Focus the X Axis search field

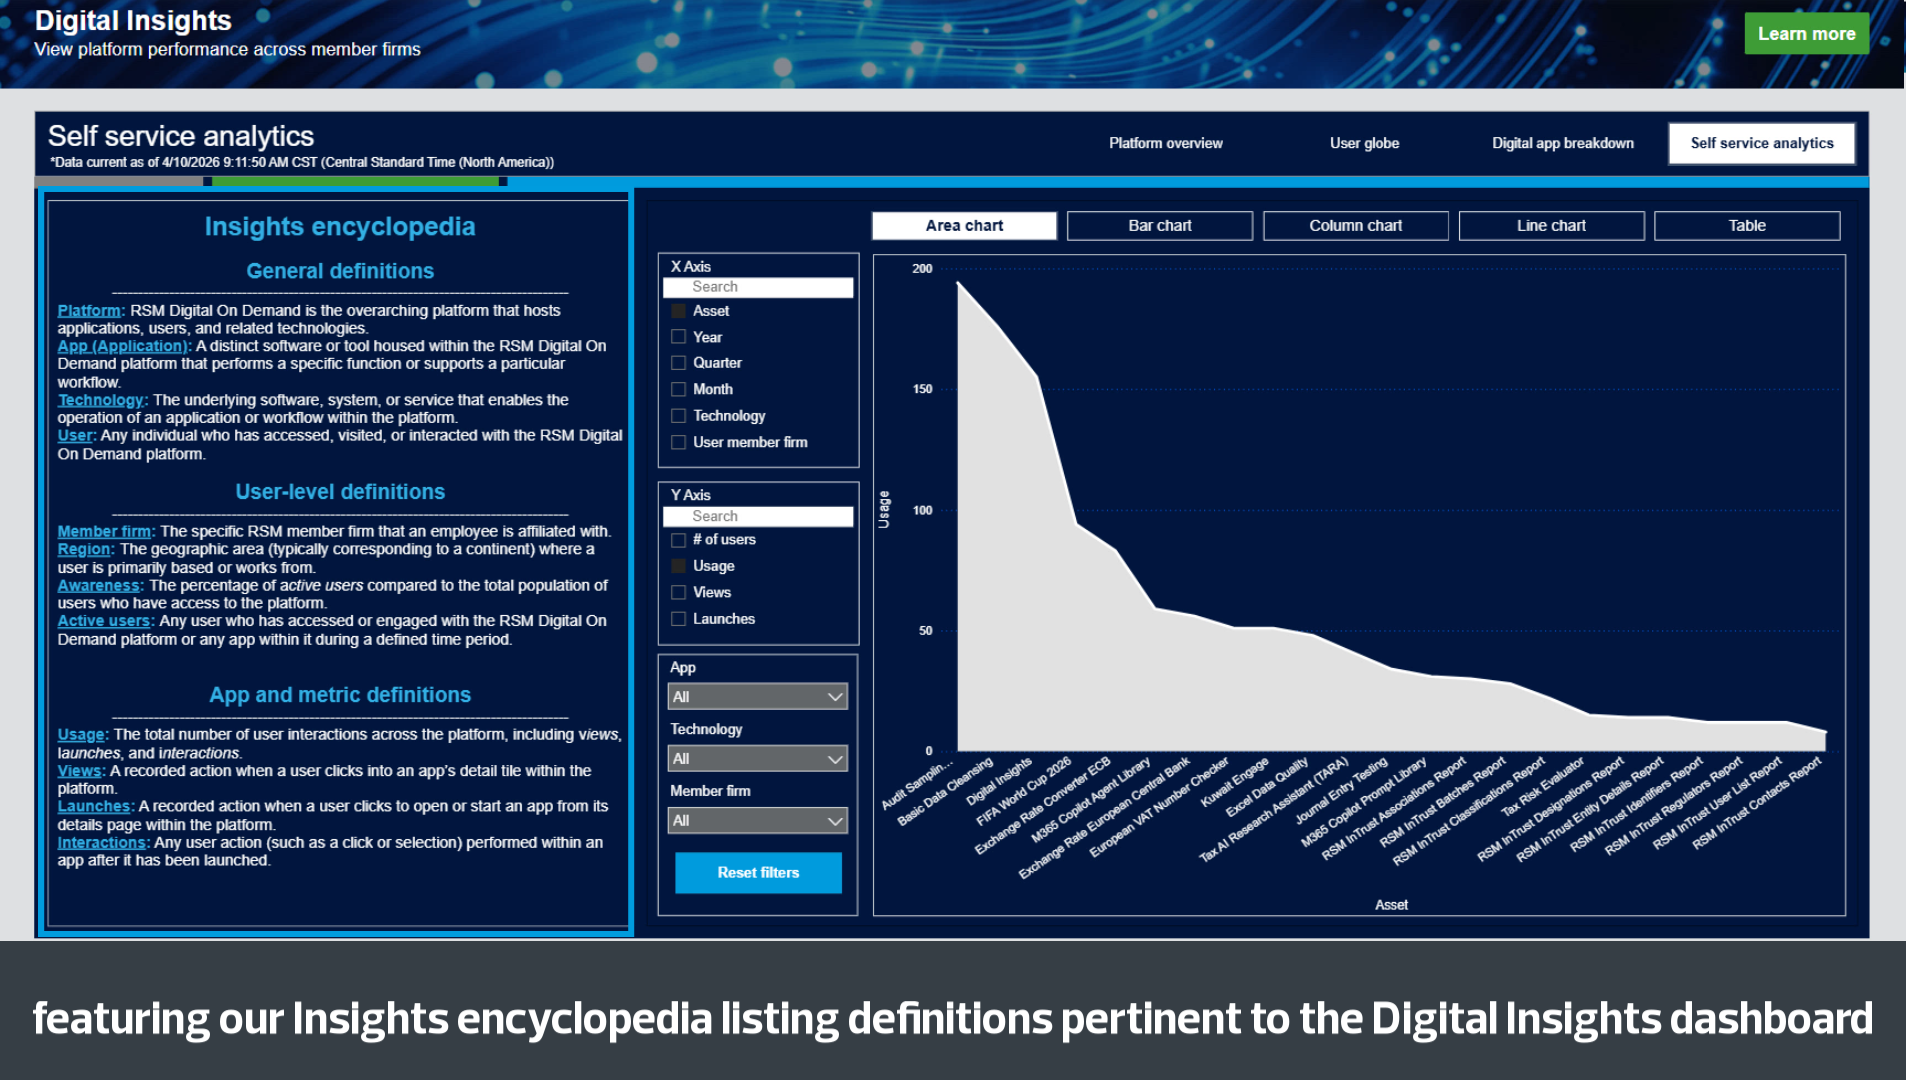point(758,287)
